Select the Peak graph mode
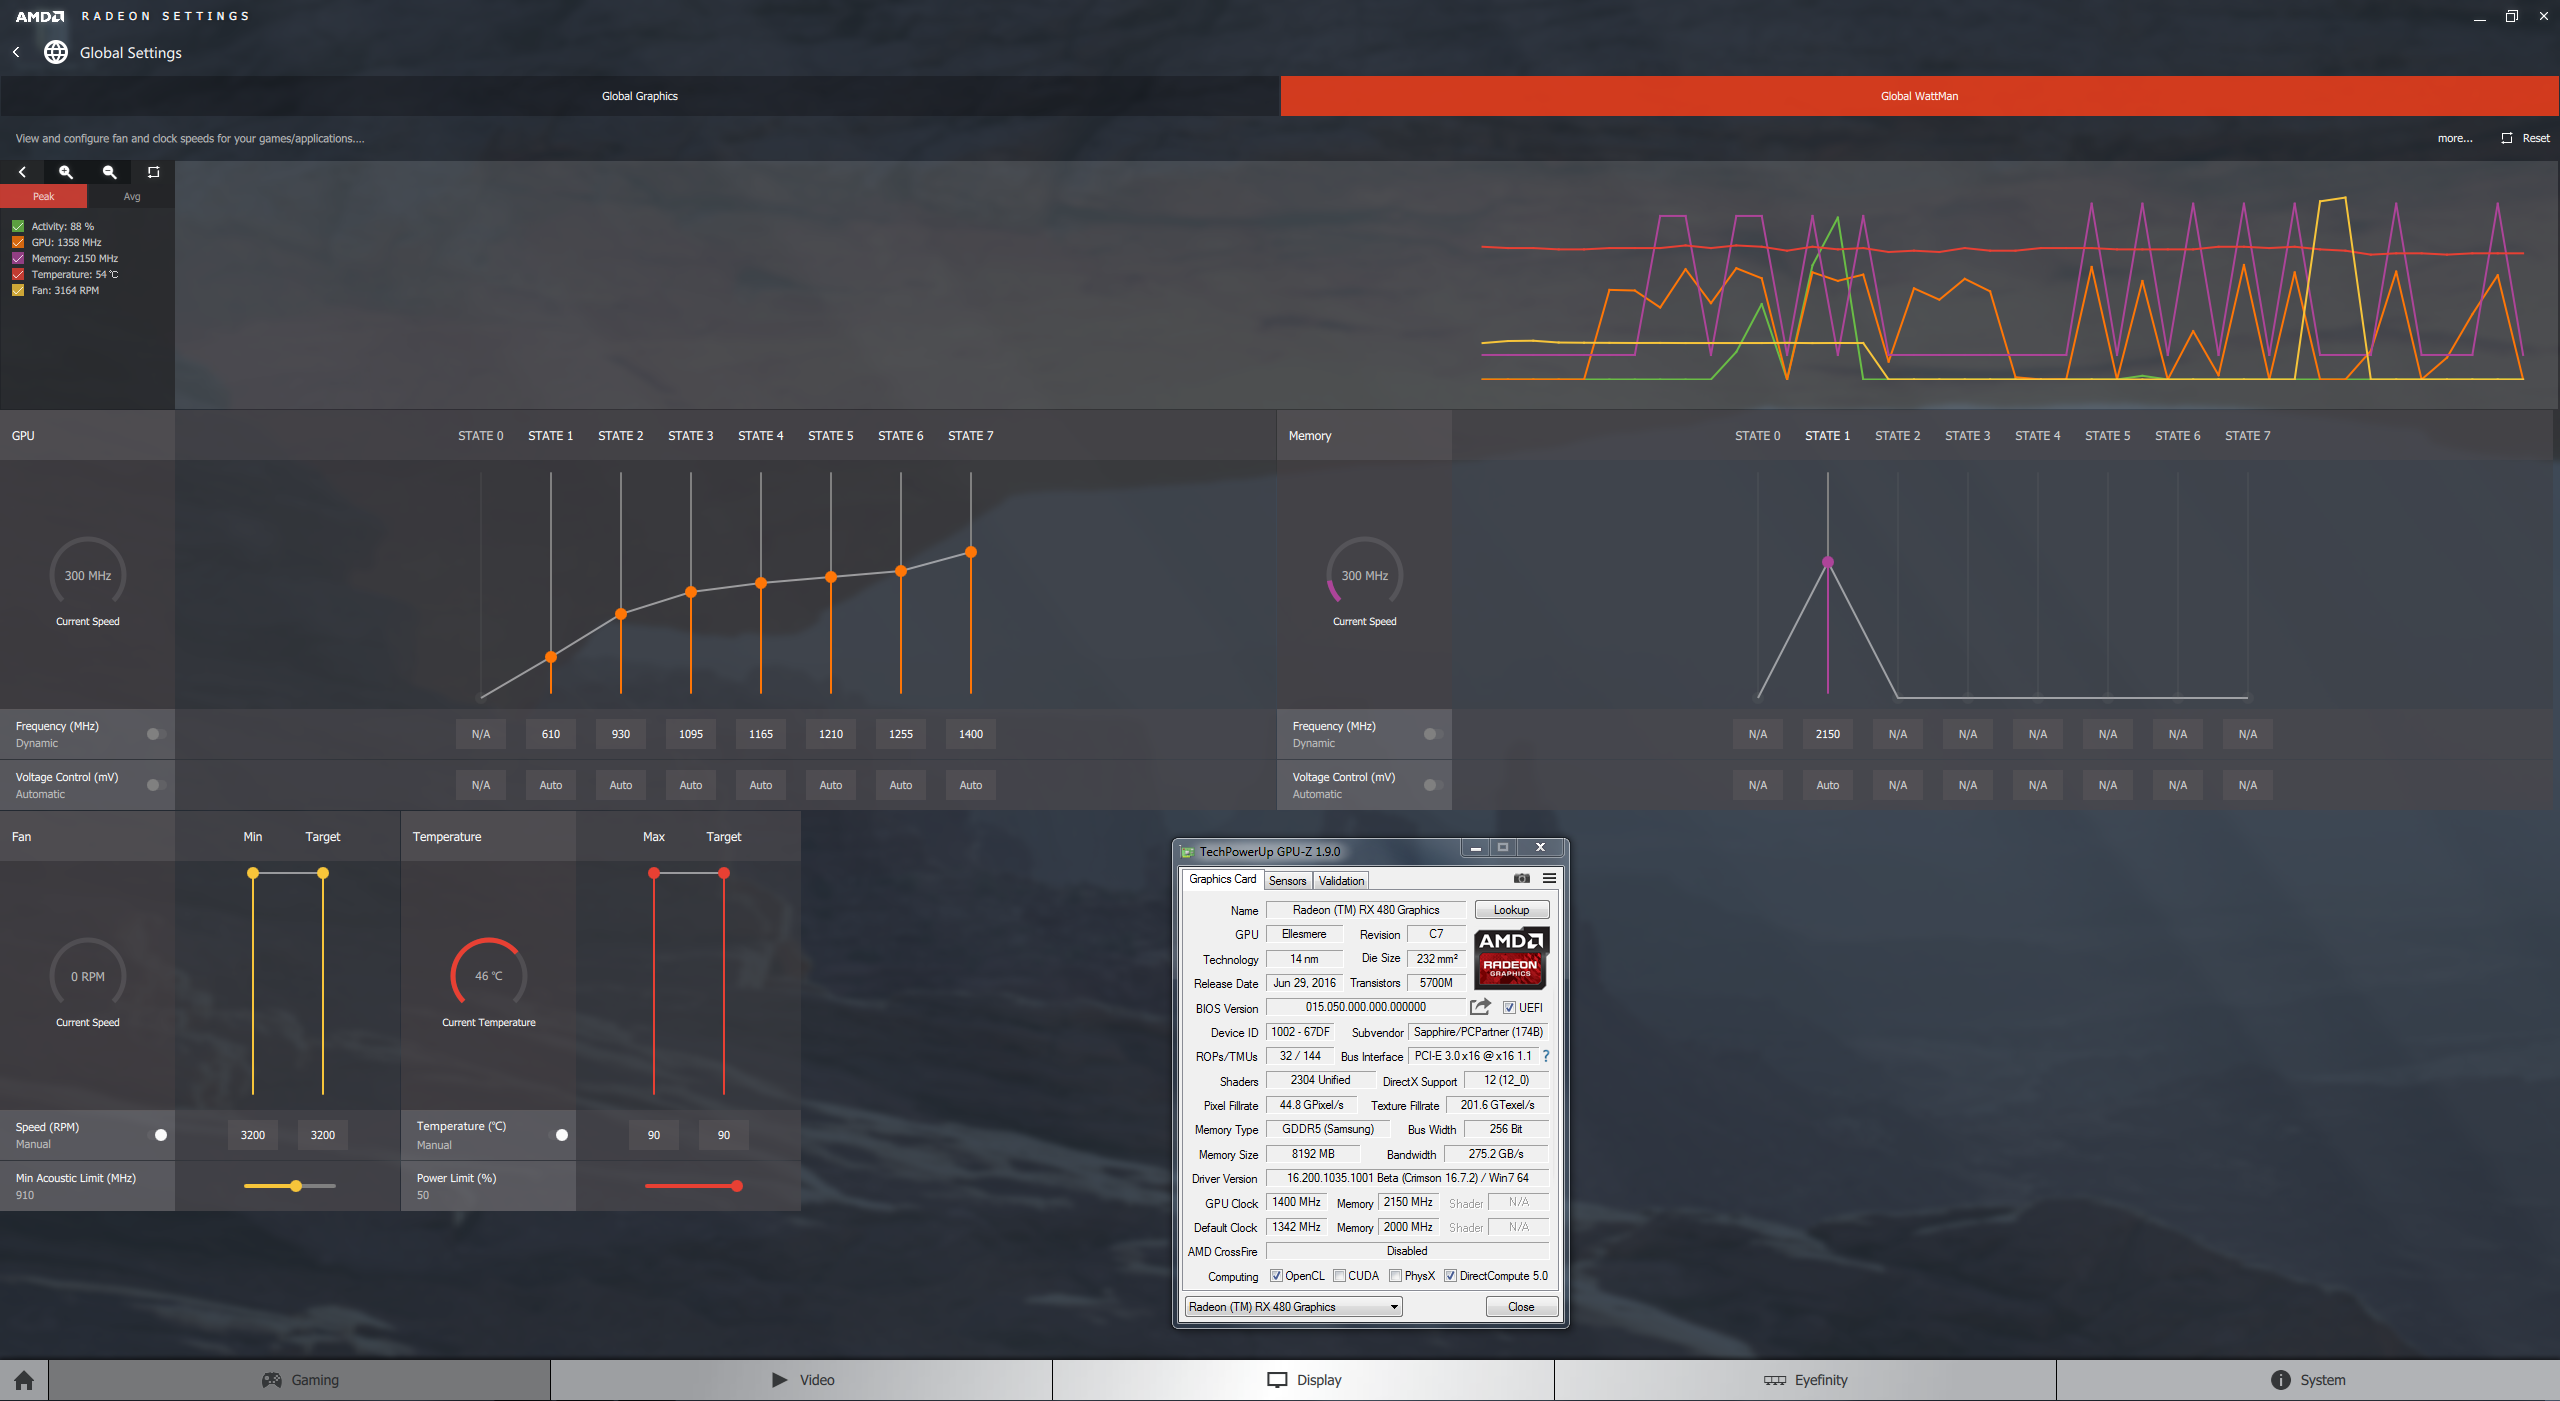 pyautogui.click(x=43, y=196)
